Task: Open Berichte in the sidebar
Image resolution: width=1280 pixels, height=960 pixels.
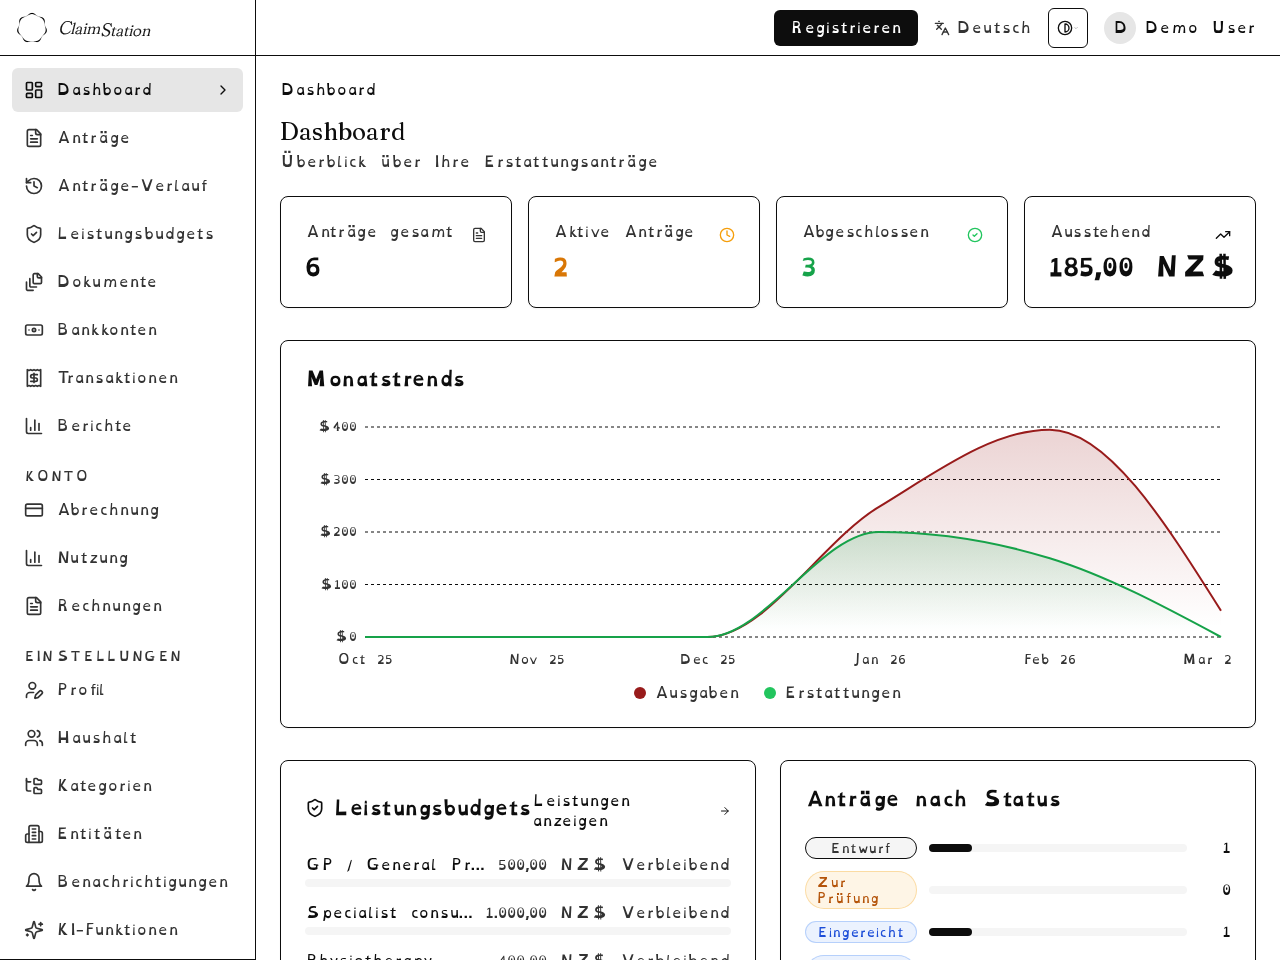Action: tap(127, 426)
